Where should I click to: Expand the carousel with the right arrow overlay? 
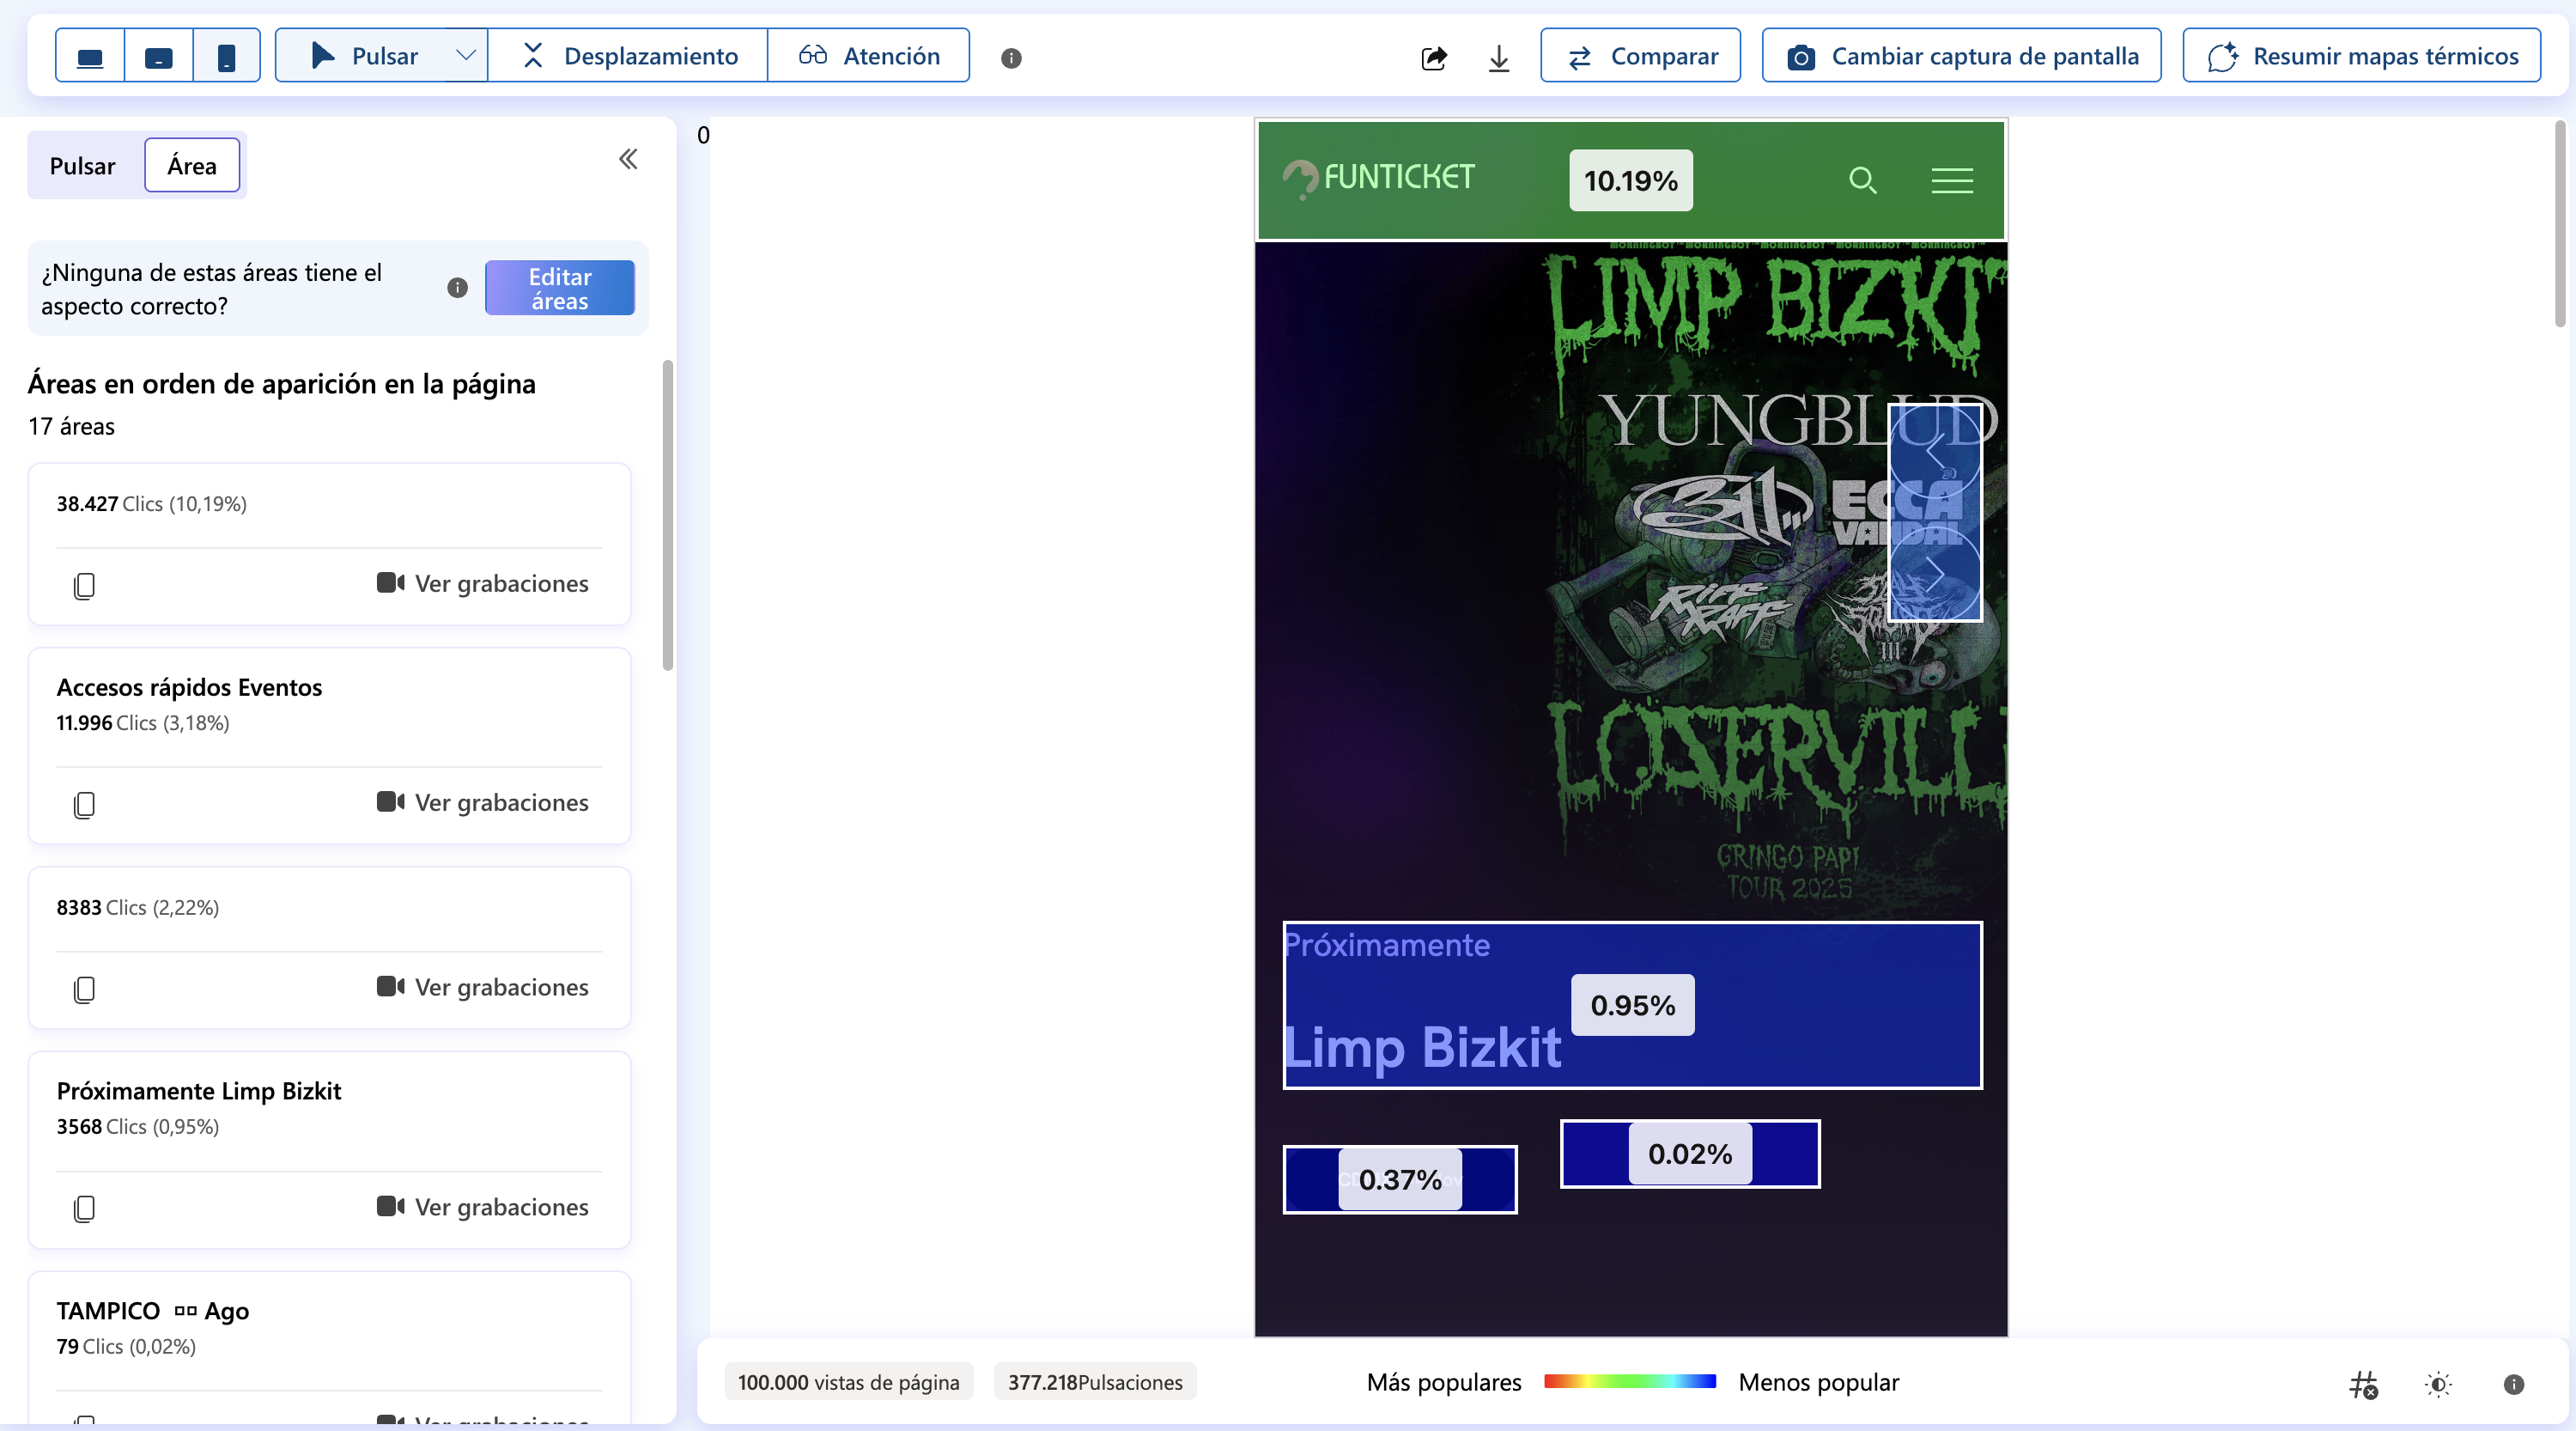click(x=1936, y=573)
